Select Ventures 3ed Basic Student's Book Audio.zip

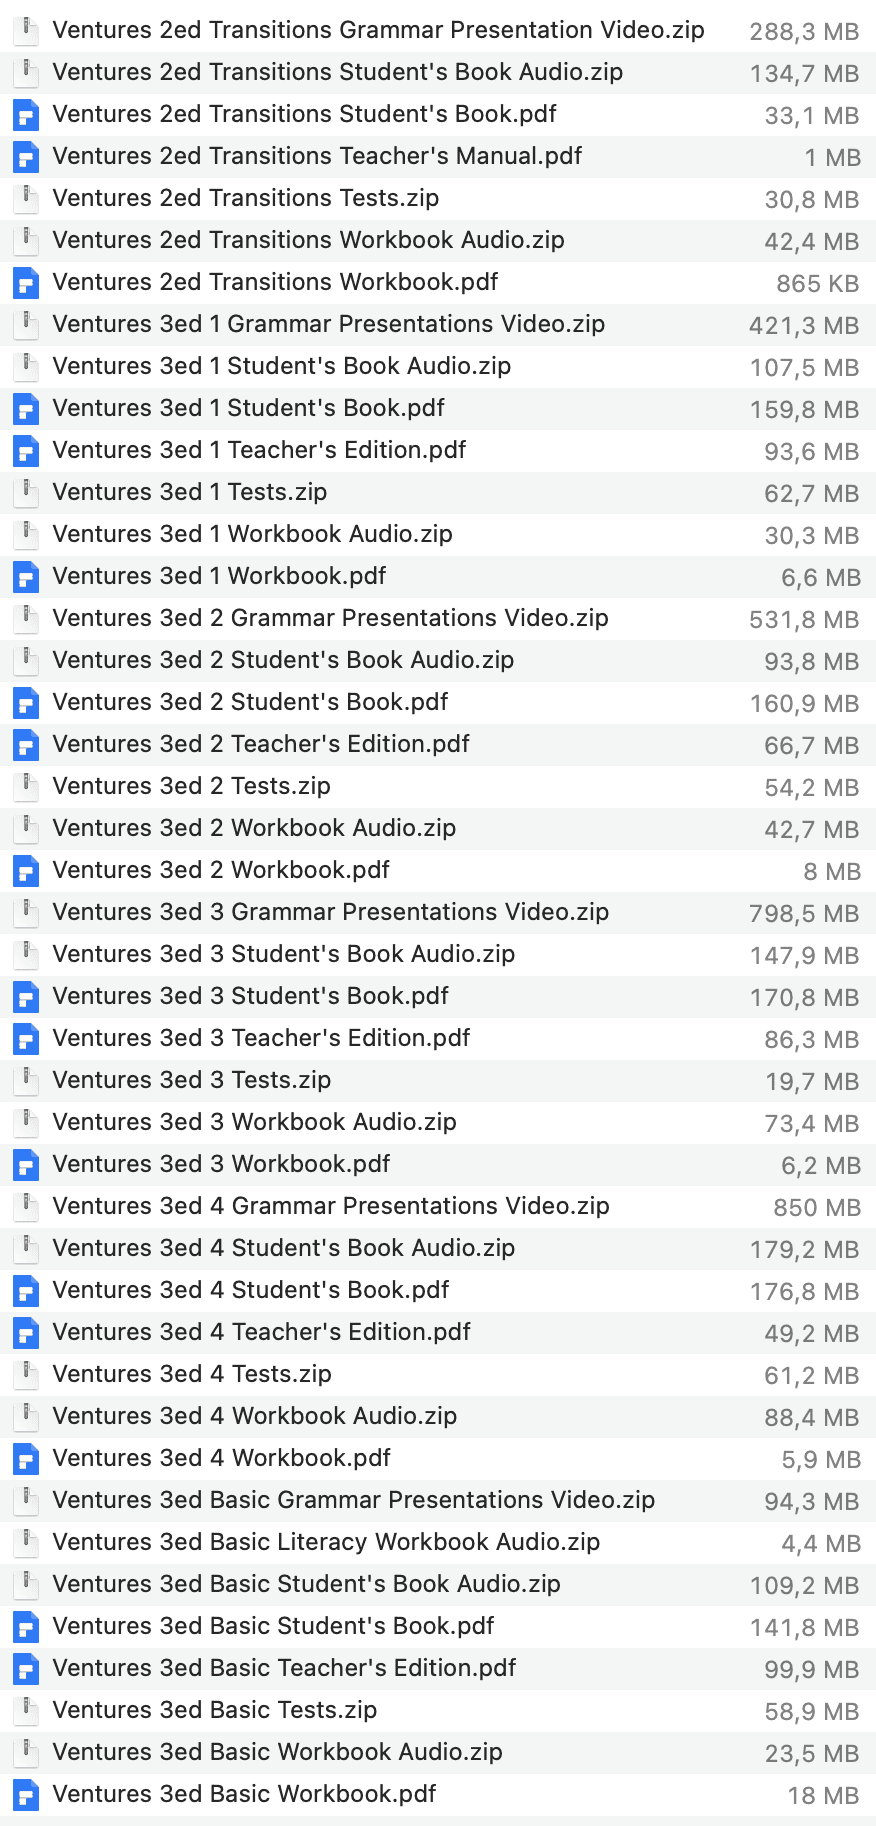(x=306, y=1584)
